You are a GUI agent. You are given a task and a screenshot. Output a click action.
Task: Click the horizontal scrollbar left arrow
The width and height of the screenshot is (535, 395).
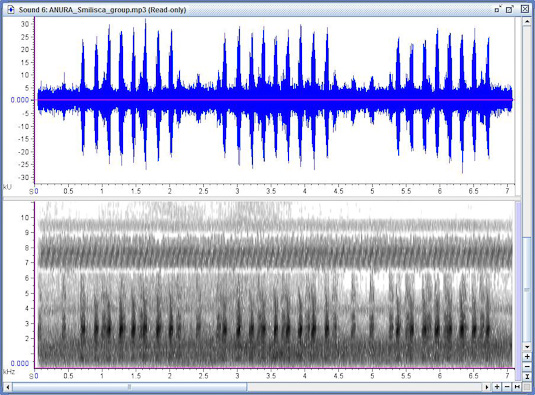(x=7, y=387)
